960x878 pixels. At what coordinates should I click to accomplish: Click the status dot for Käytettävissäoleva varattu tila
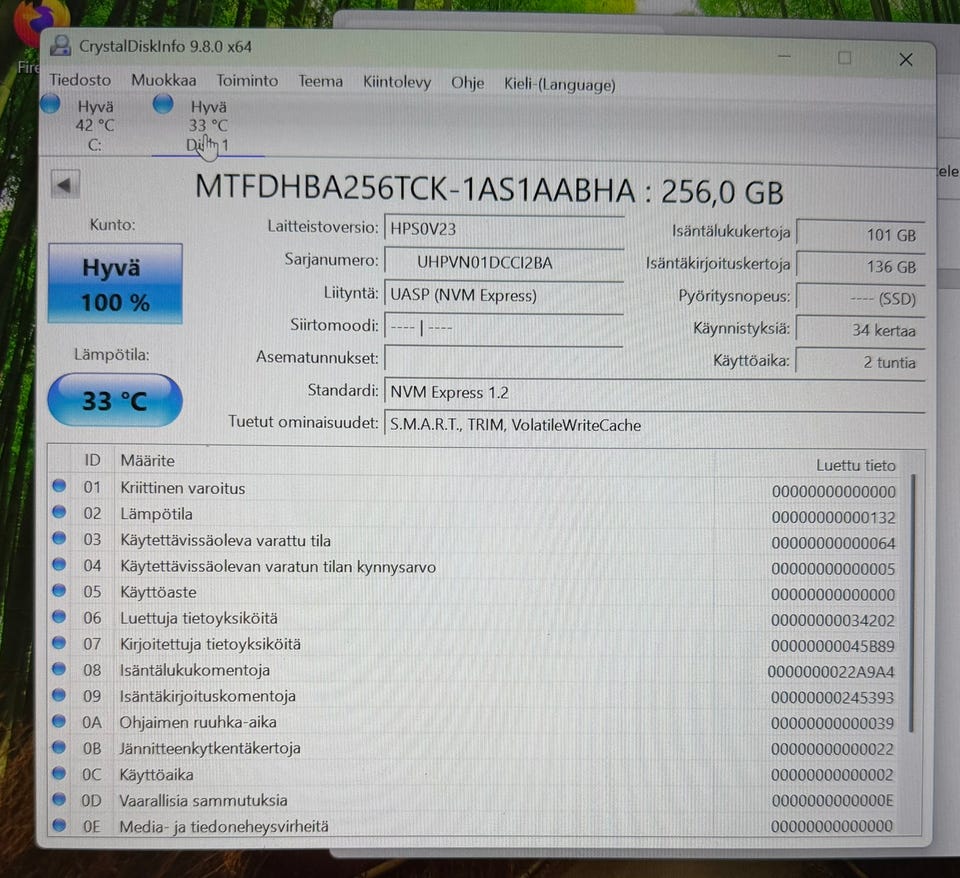pos(59,538)
